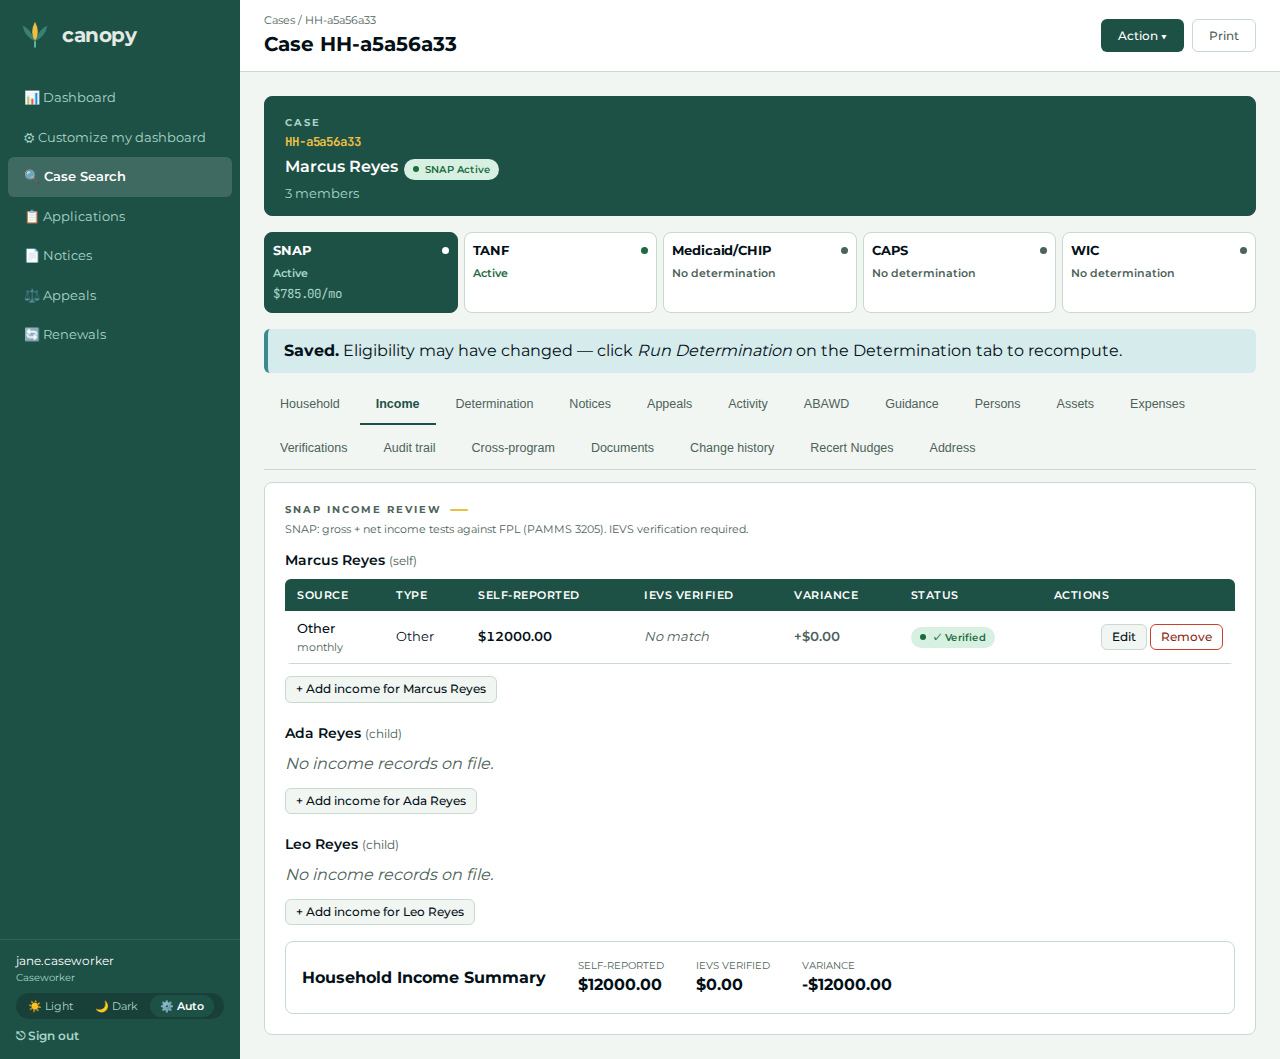The image size is (1280, 1059).
Task: Click the canopy leaf logo icon
Action: pos(35,35)
